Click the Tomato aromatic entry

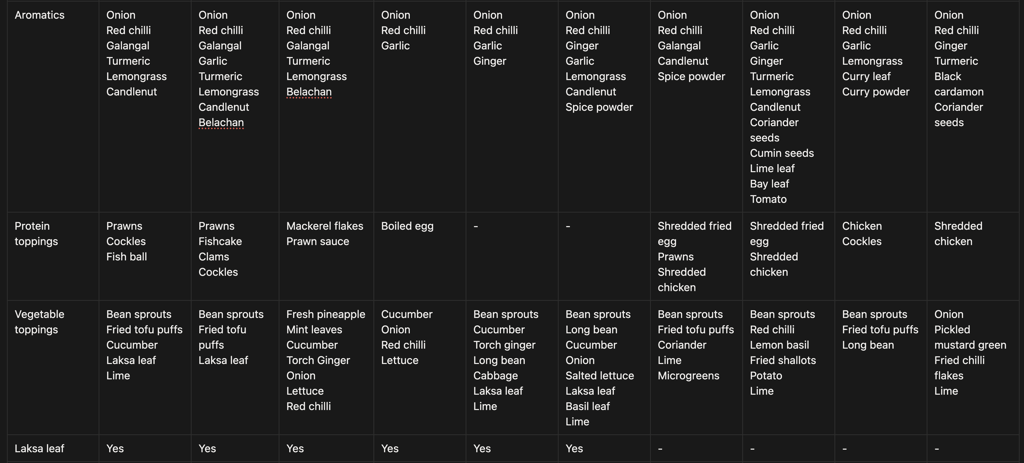pos(768,199)
